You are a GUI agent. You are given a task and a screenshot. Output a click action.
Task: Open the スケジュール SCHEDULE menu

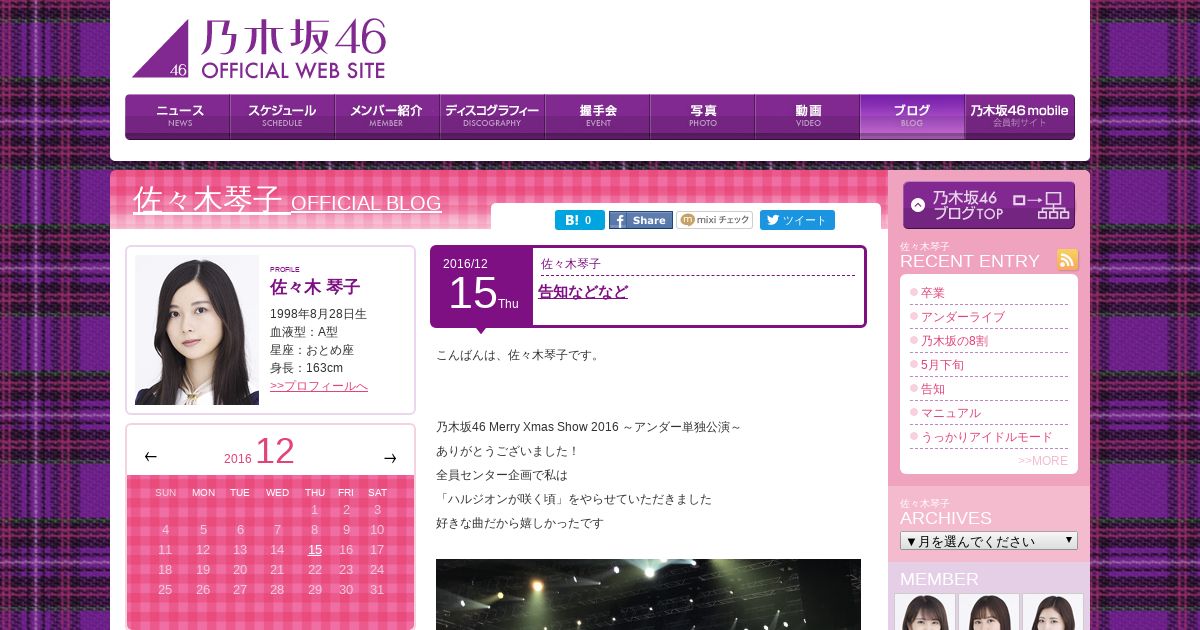(x=282, y=117)
